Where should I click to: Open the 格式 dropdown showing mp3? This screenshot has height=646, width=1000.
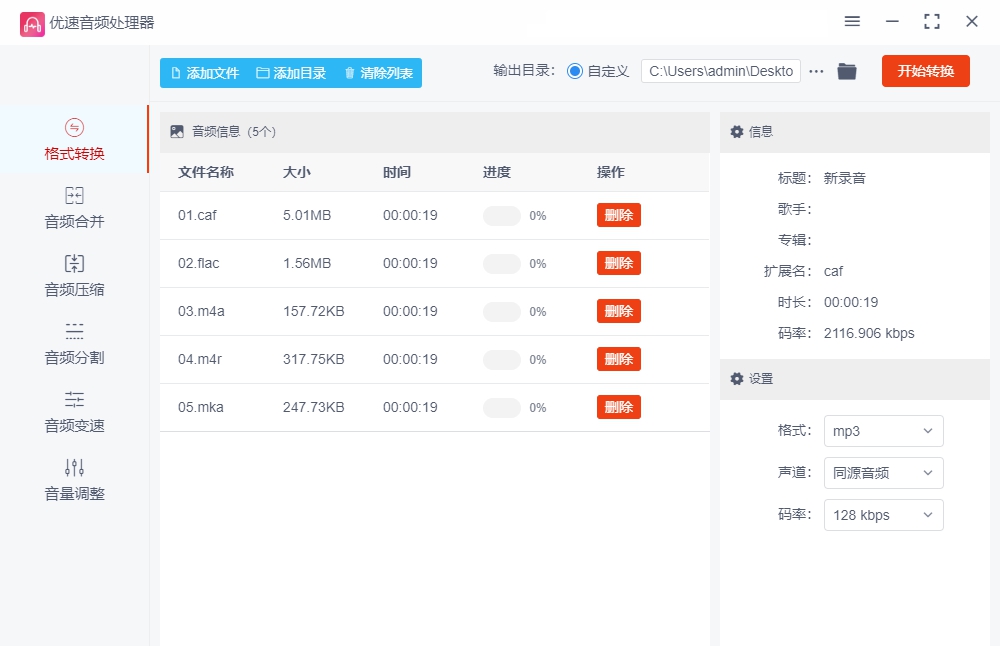coord(883,431)
